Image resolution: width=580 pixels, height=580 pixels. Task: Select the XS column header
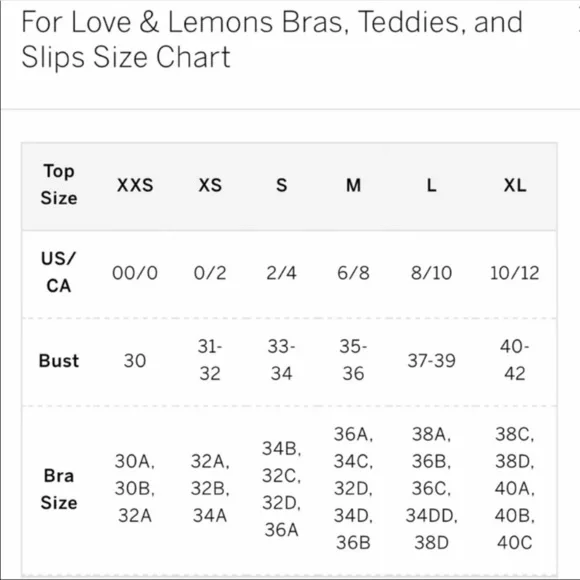tap(210, 185)
